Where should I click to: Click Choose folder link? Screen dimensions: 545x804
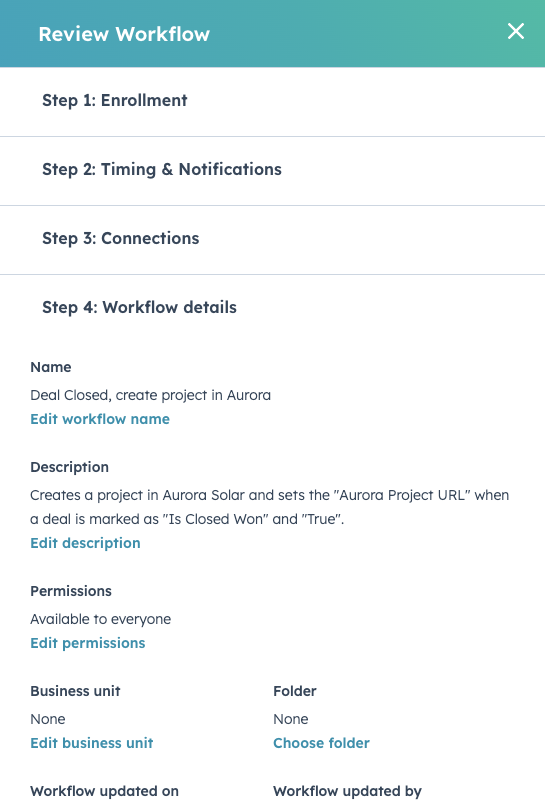pyautogui.click(x=321, y=743)
